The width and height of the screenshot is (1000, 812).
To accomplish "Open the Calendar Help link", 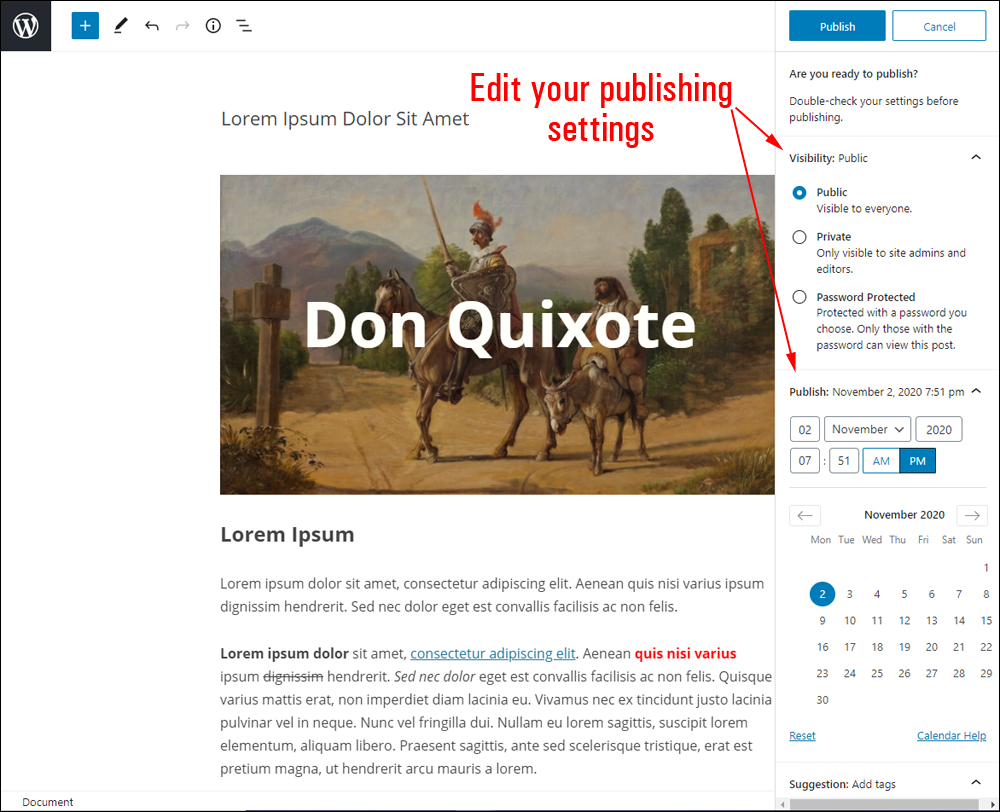I will click(x=951, y=735).
